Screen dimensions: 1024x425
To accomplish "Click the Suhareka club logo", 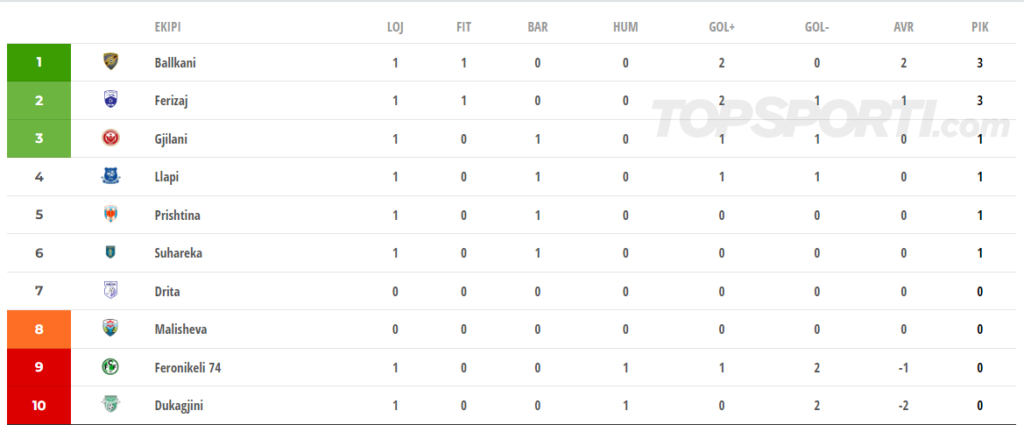I will [110, 252].
